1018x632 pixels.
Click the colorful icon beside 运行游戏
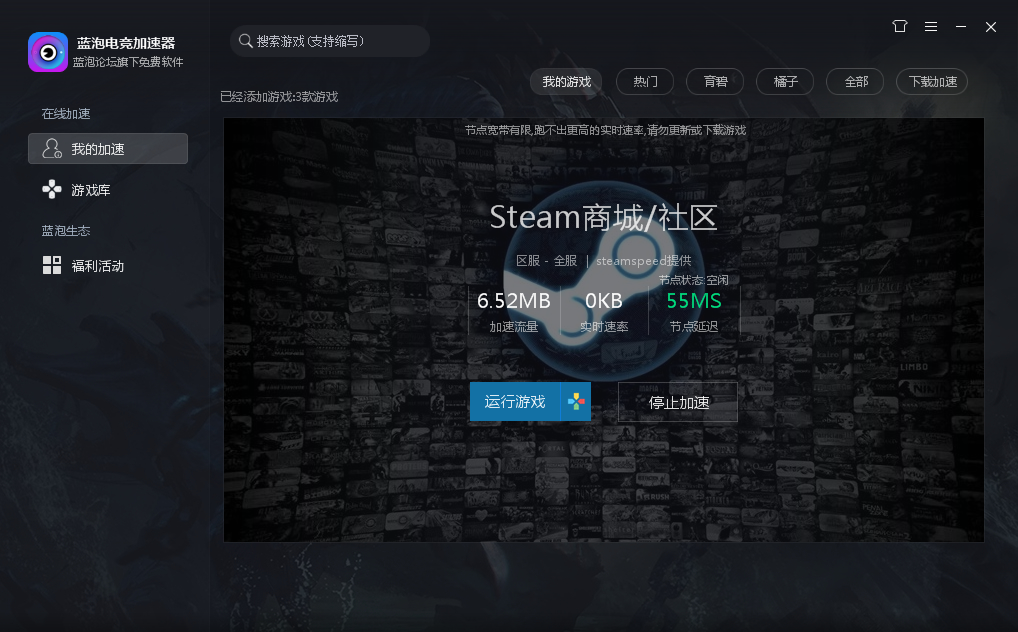click(x=576, y=401)
